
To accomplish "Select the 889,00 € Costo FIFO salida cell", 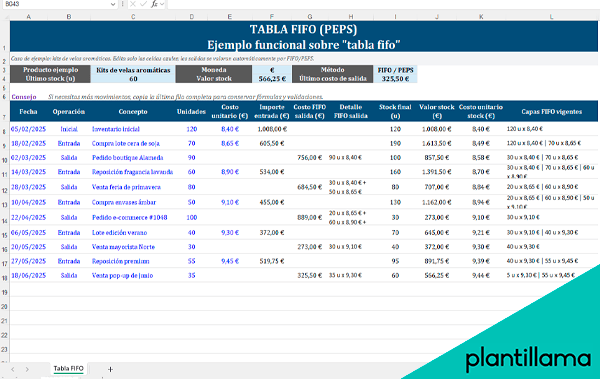I will click(310, 217).
